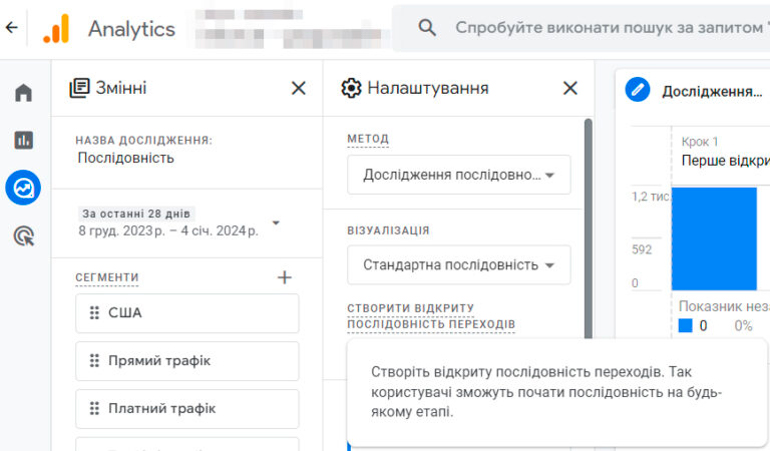Open Explore icon in sidebar
The height and width of the screenshot is (451, 770).
[23, 188]
